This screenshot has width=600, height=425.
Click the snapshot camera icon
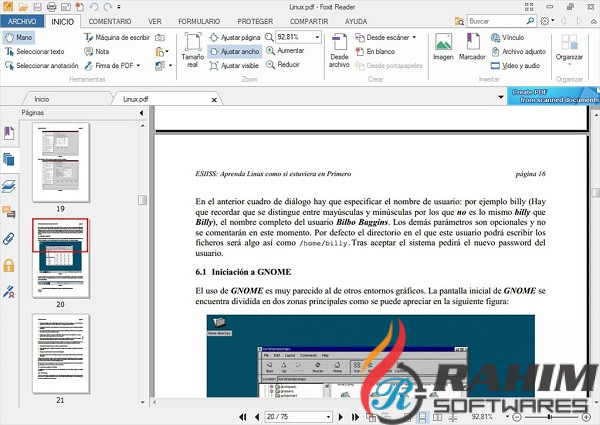tap(160, 37)
